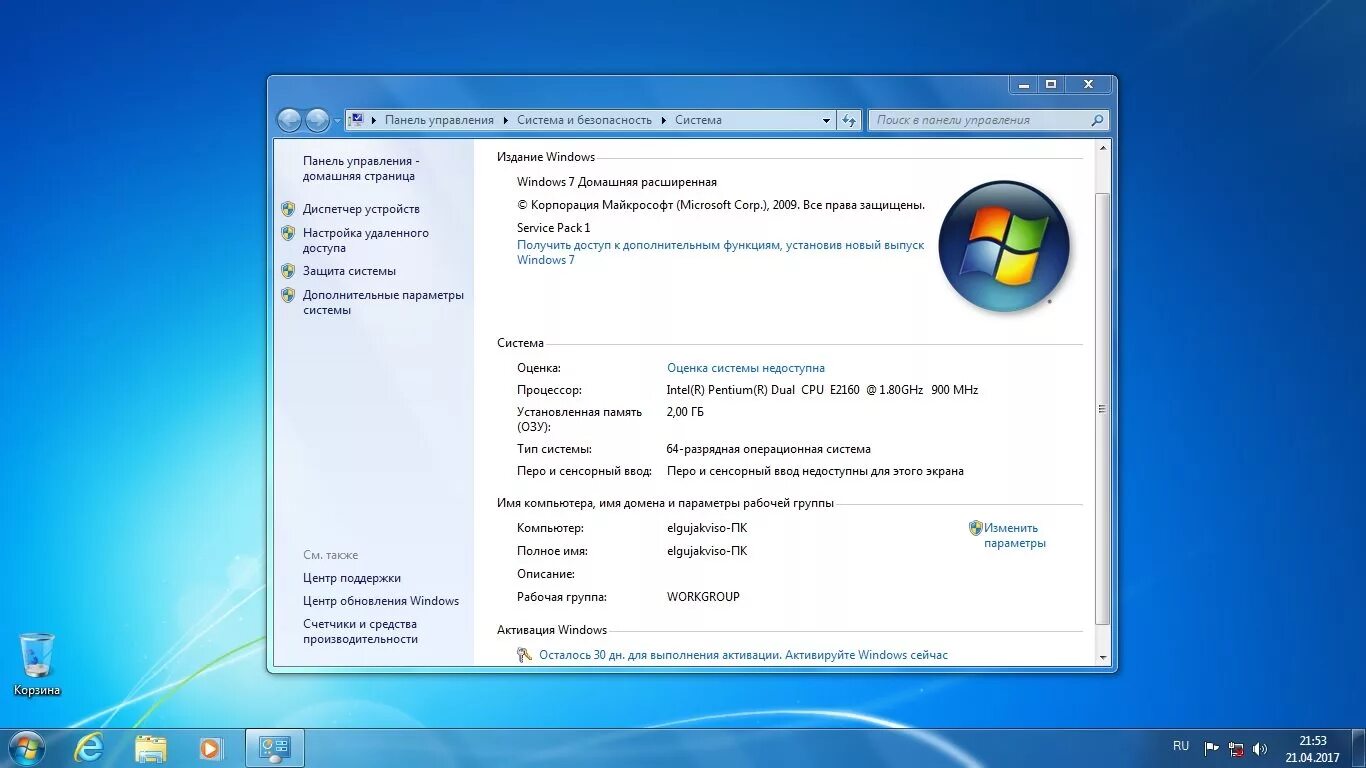Navigate to Система и безопасность breadcrumb
The height and width of the screenshot is (768, 1366).
click(x=585, y=120)
